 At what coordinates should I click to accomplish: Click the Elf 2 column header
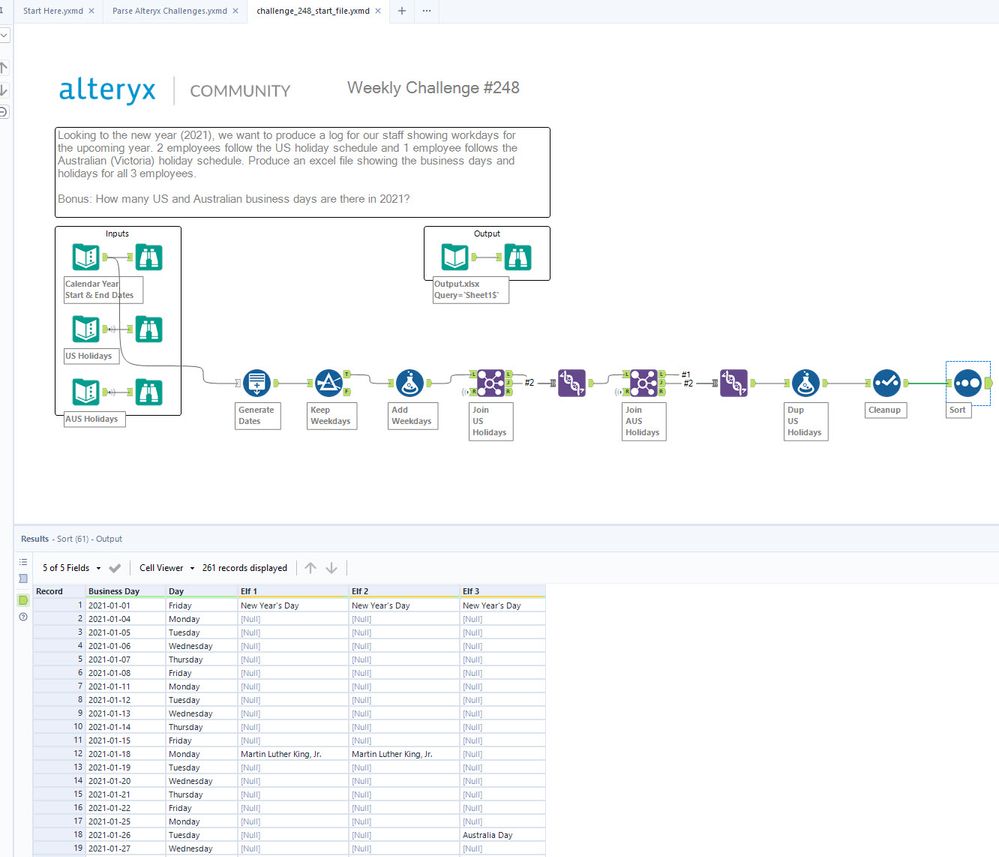tap(405, 591)
